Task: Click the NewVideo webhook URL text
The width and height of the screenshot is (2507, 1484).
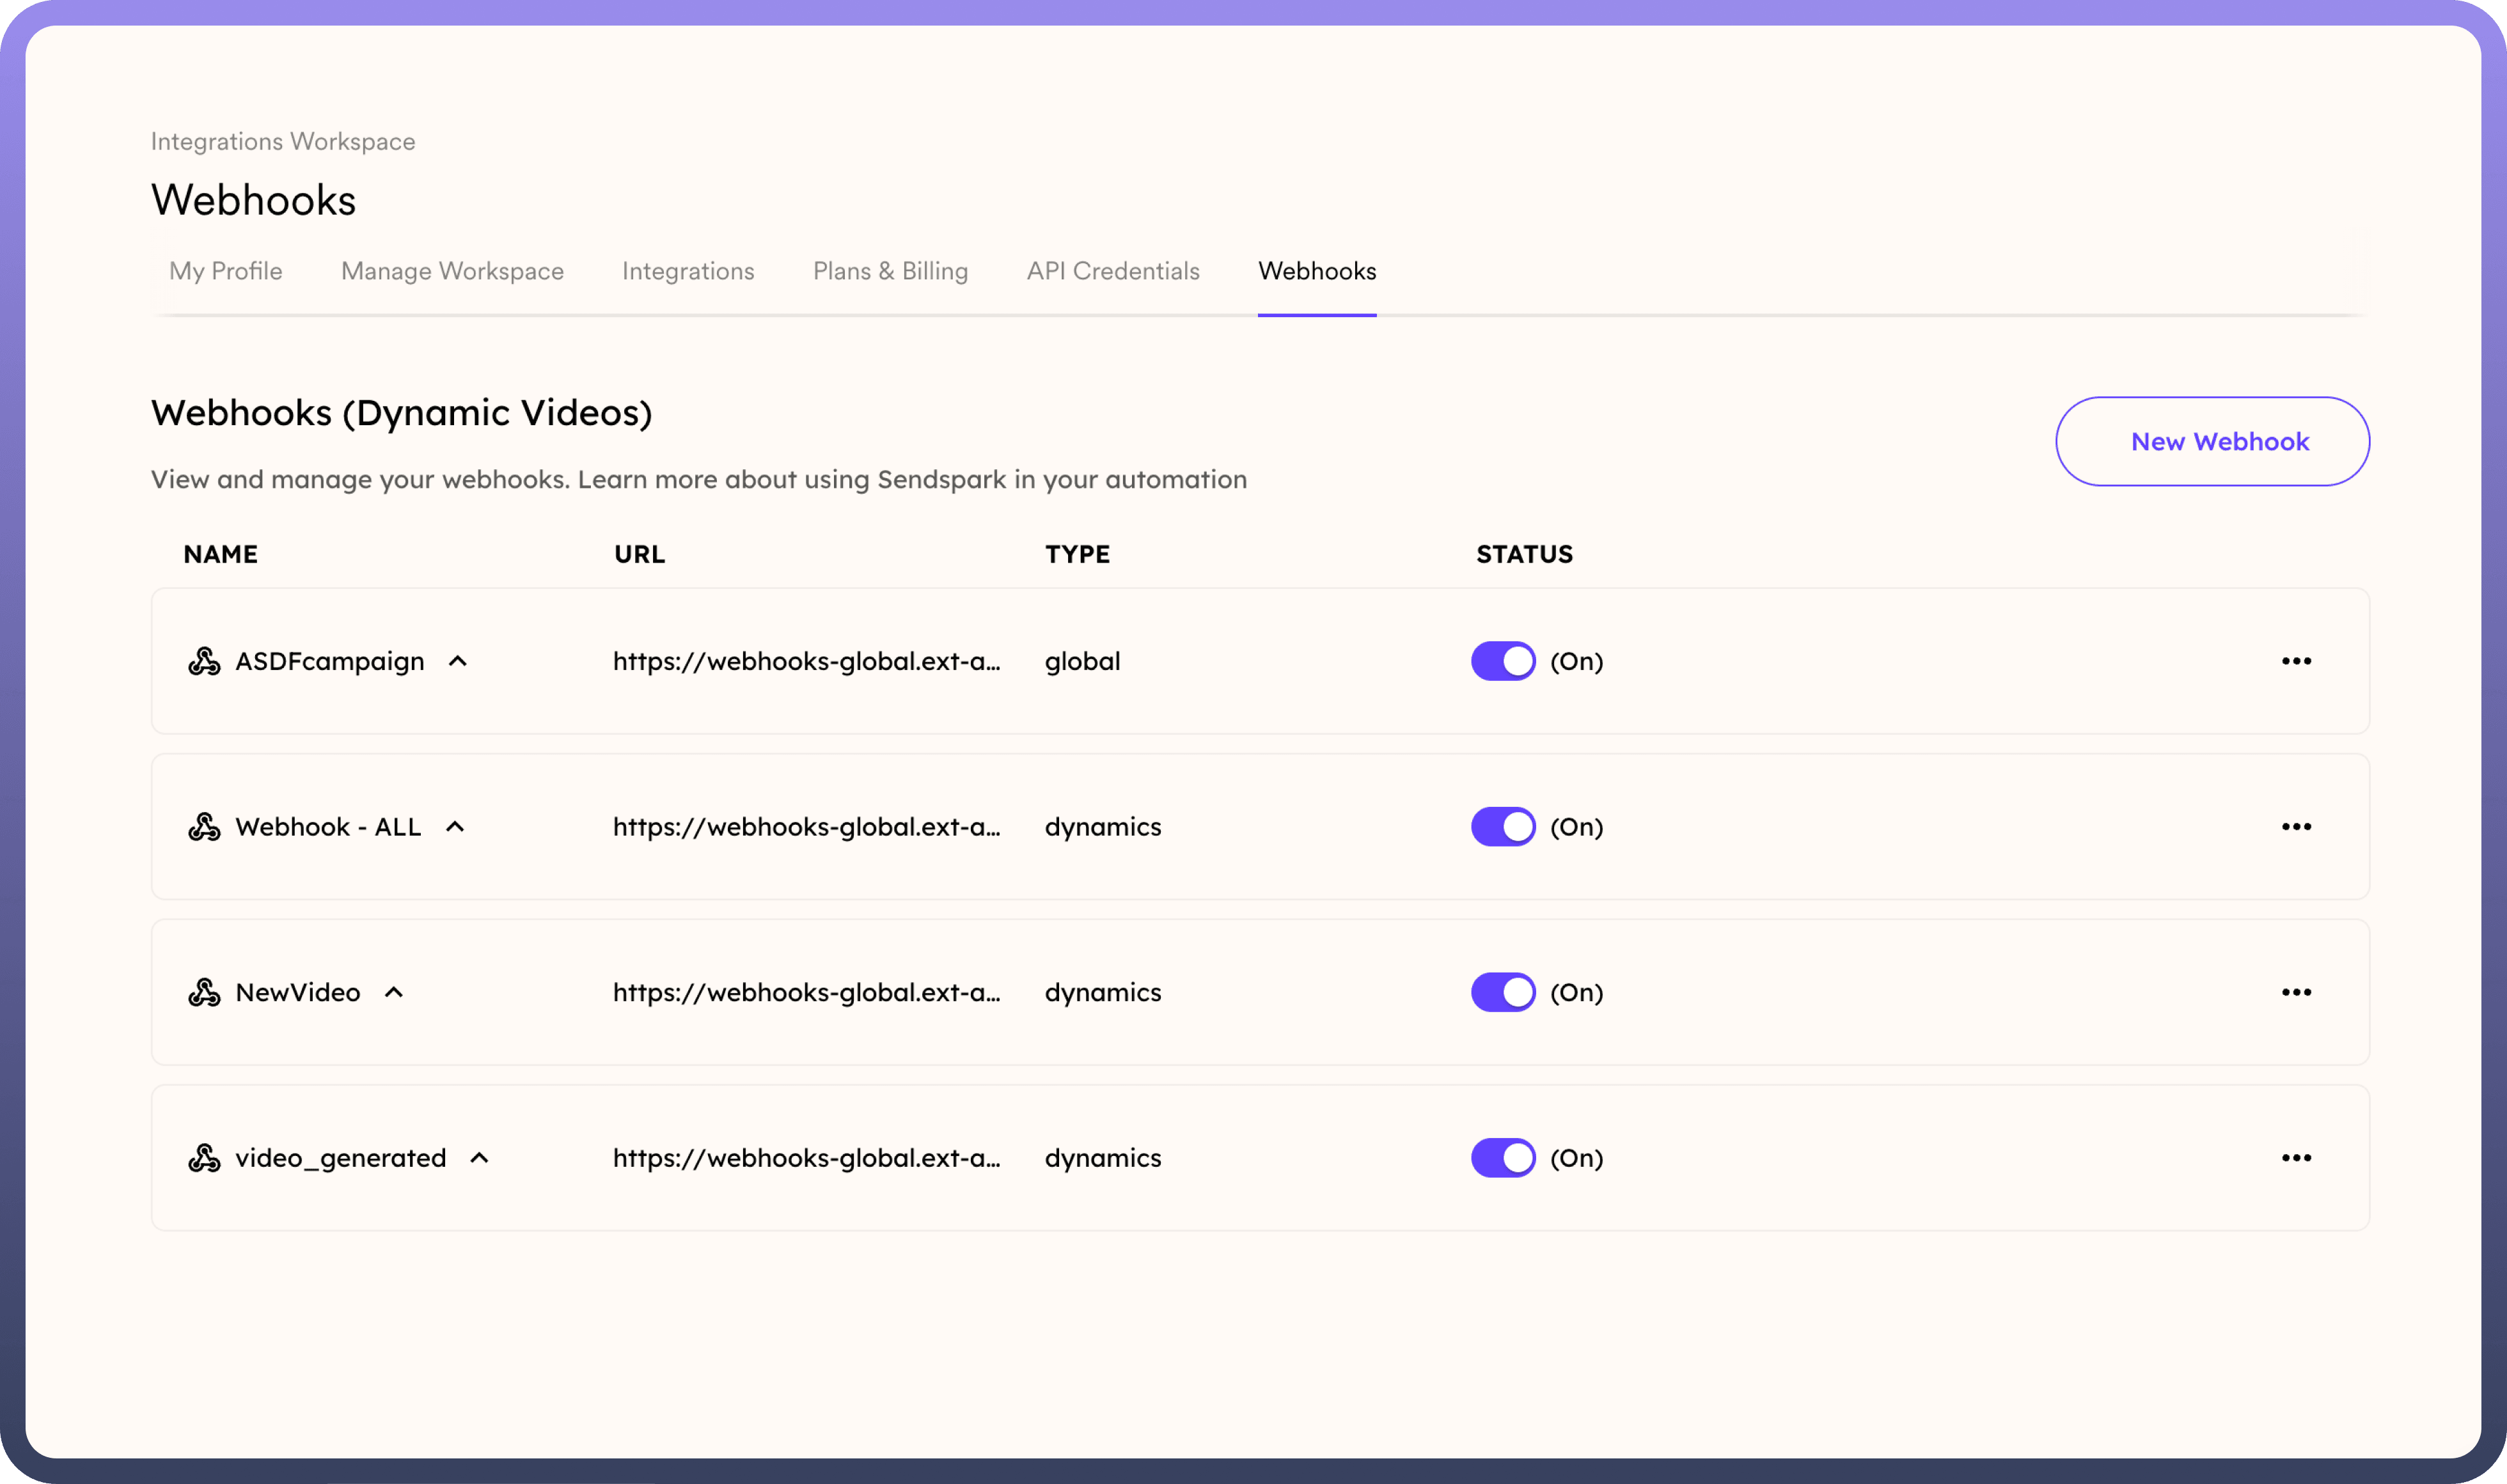Action: click(806, 992)
